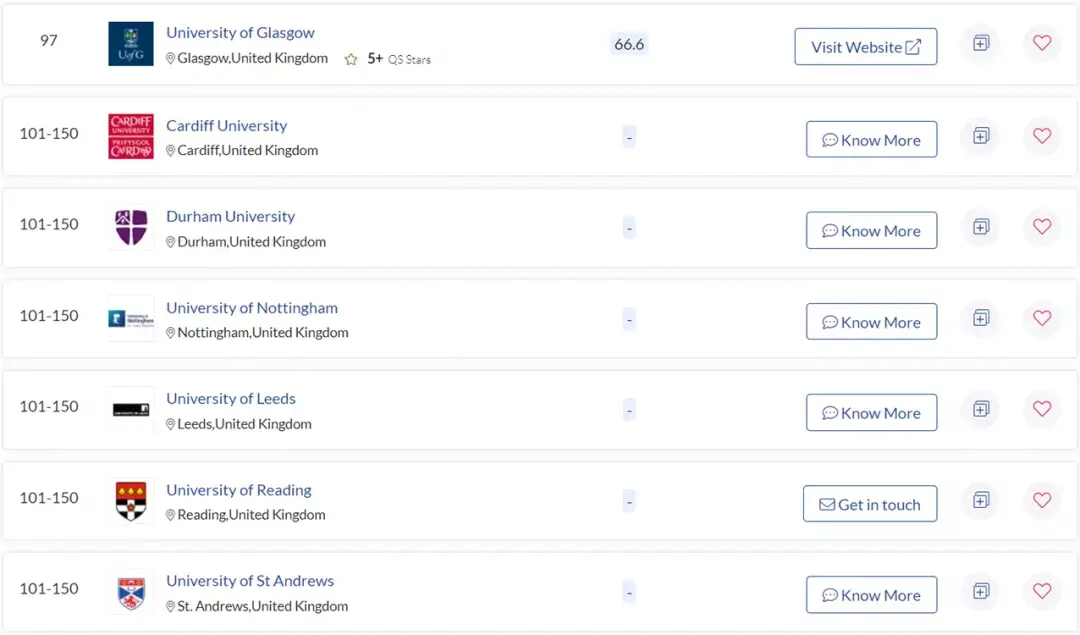Shortlist Cardiff University with heart icon
Screen dimensions: 1080x635
point(1041,136)
